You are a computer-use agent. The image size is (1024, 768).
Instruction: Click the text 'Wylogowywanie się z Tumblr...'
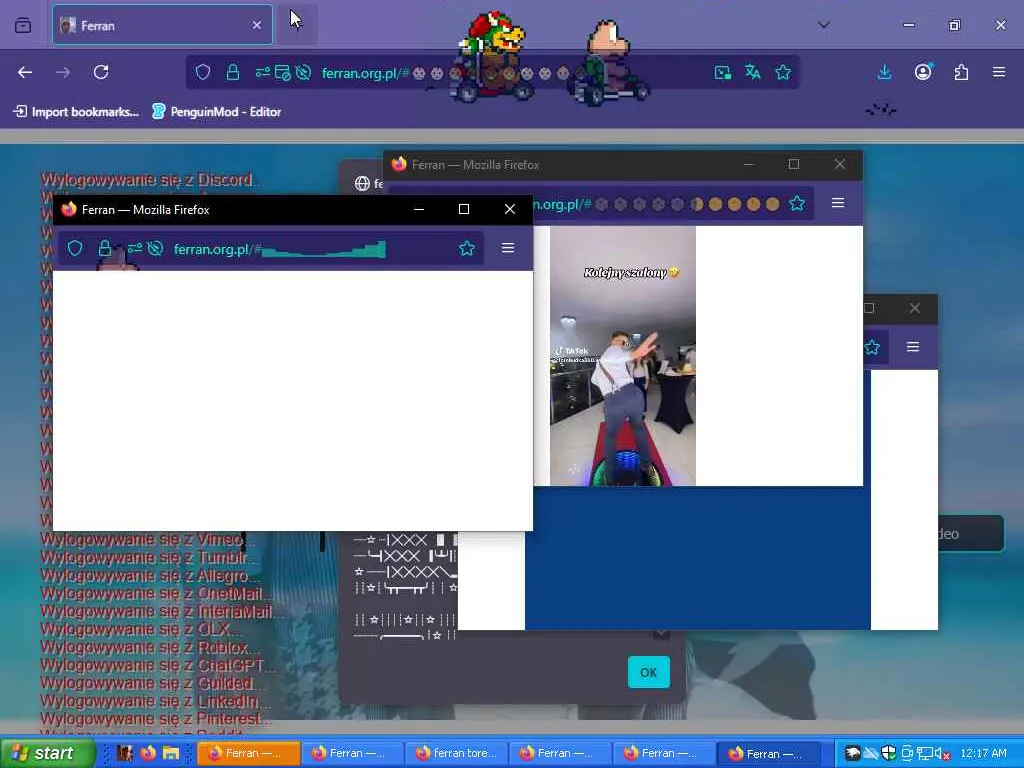150,558
